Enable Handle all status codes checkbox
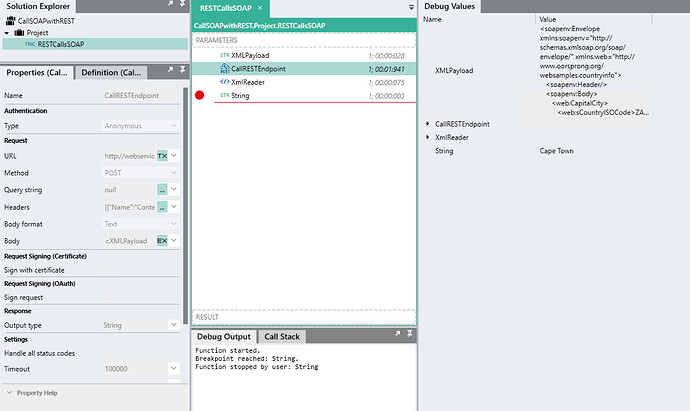 click(107, 353)
